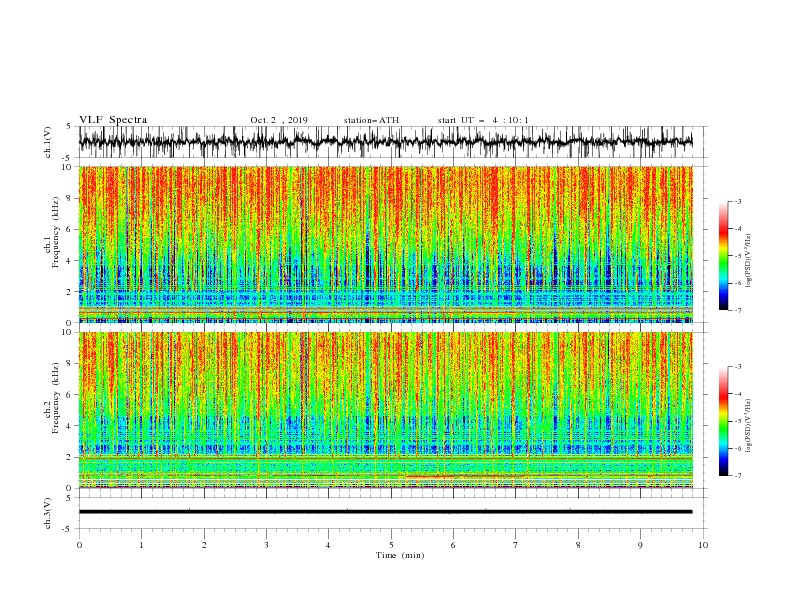
Task: Click the "ch.1(V)" waveform axis label
Action: click(x=48, y=142)
